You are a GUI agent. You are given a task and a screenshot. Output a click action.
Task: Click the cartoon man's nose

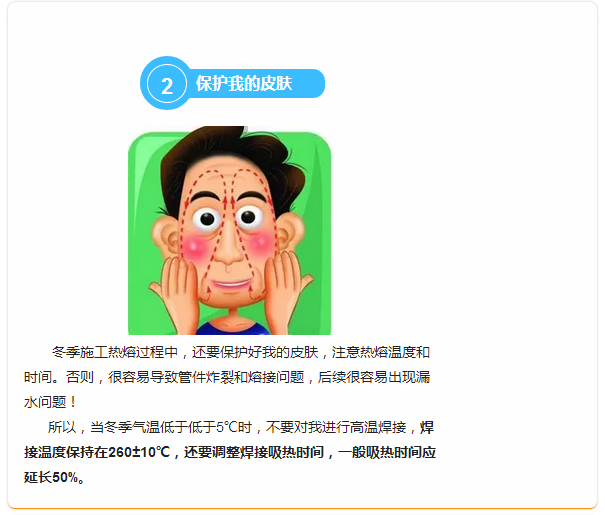[228, 247]
